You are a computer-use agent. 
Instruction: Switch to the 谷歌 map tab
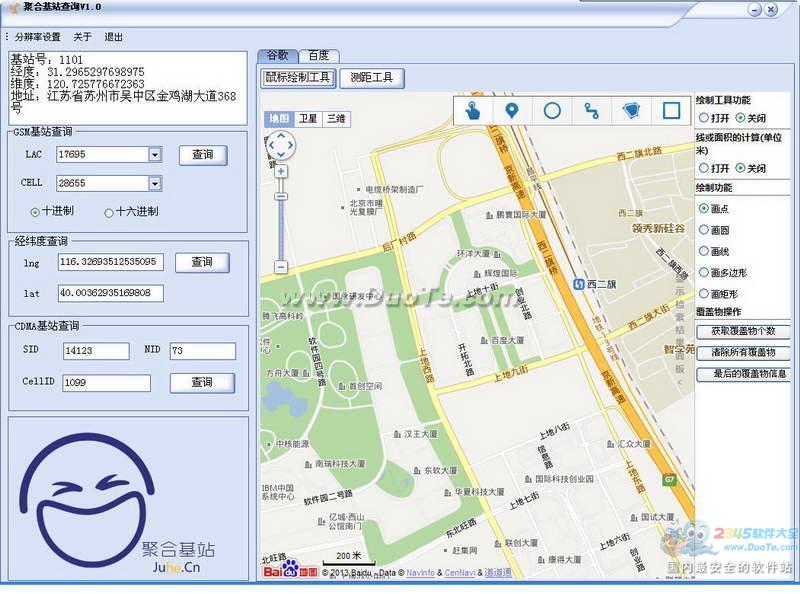click(278, 55)
